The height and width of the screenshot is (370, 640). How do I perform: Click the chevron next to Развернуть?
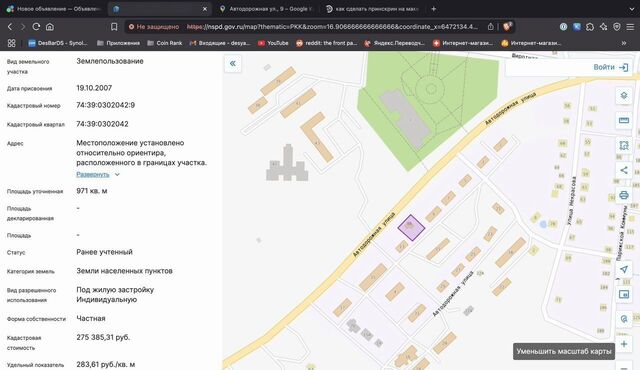[117, 175]
